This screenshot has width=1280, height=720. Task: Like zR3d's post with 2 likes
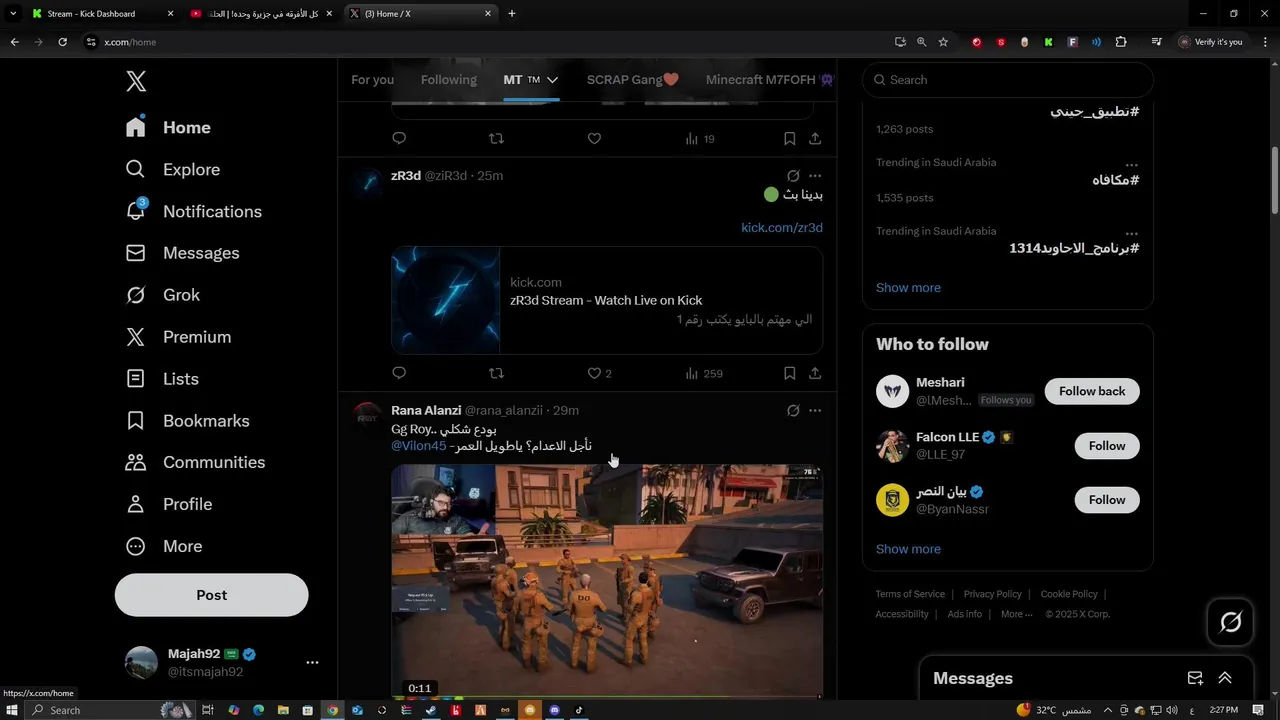pyautogui.click(x=599, y=373)
